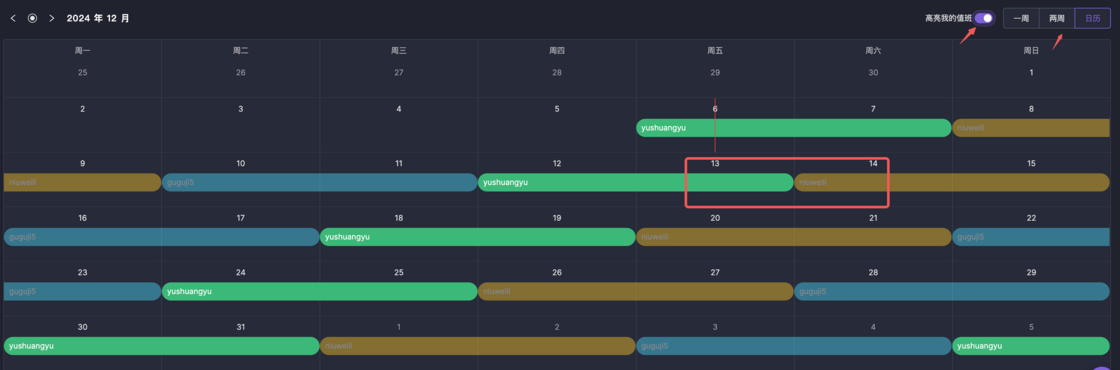Select date 11 in the calendar
The image size is (1120, 370).
399,164
